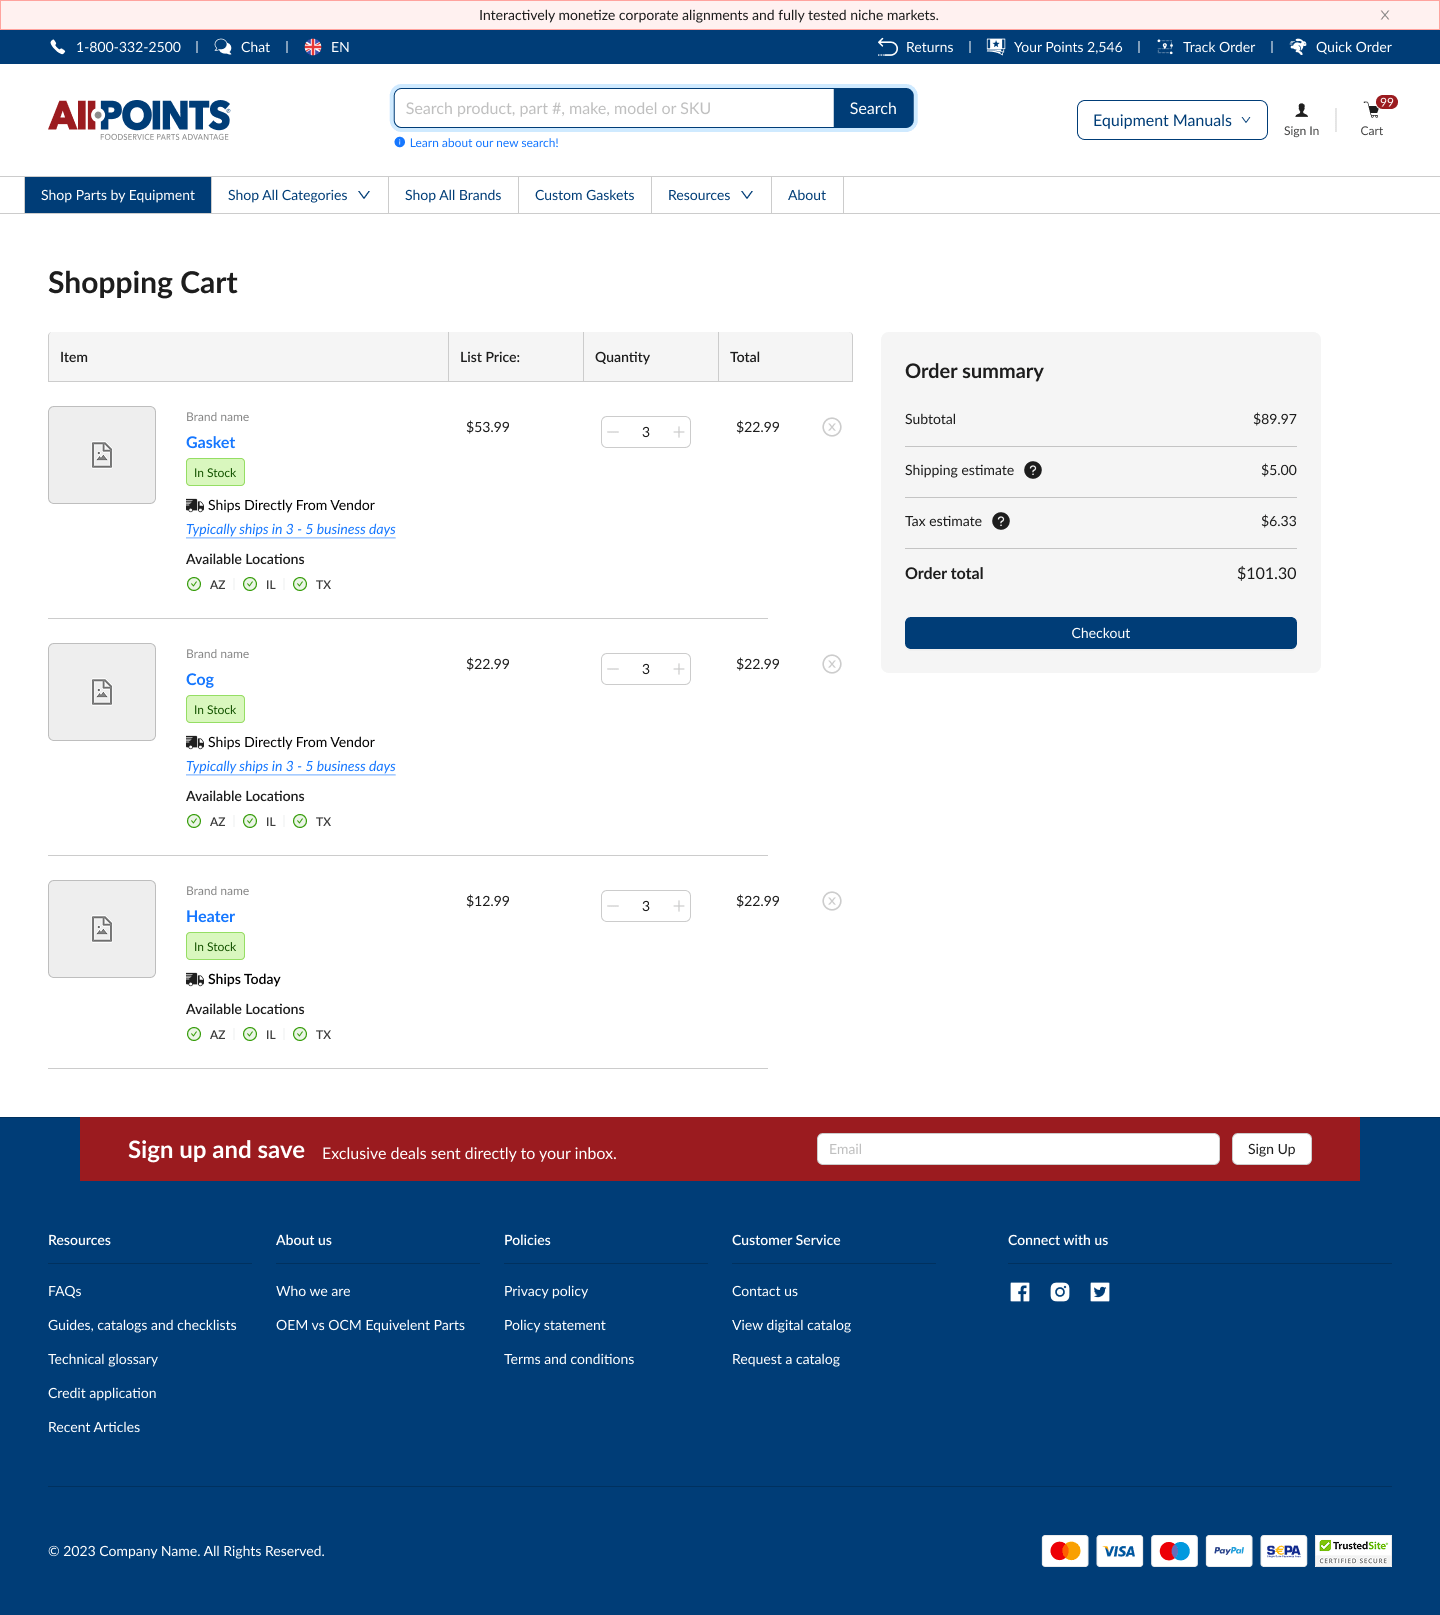Viewport: 1440px width, 1615px height.
Task: Increase the Gasket quantity by one
Action: [678, 432]
